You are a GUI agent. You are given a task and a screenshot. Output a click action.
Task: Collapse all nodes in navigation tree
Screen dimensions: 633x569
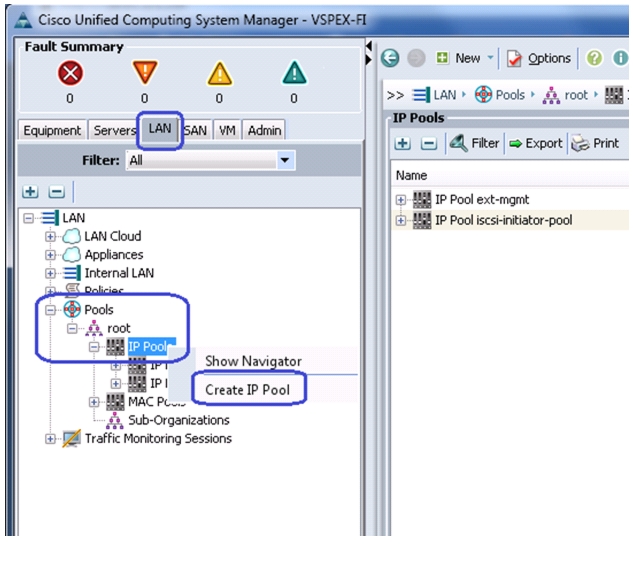point(57,191)
